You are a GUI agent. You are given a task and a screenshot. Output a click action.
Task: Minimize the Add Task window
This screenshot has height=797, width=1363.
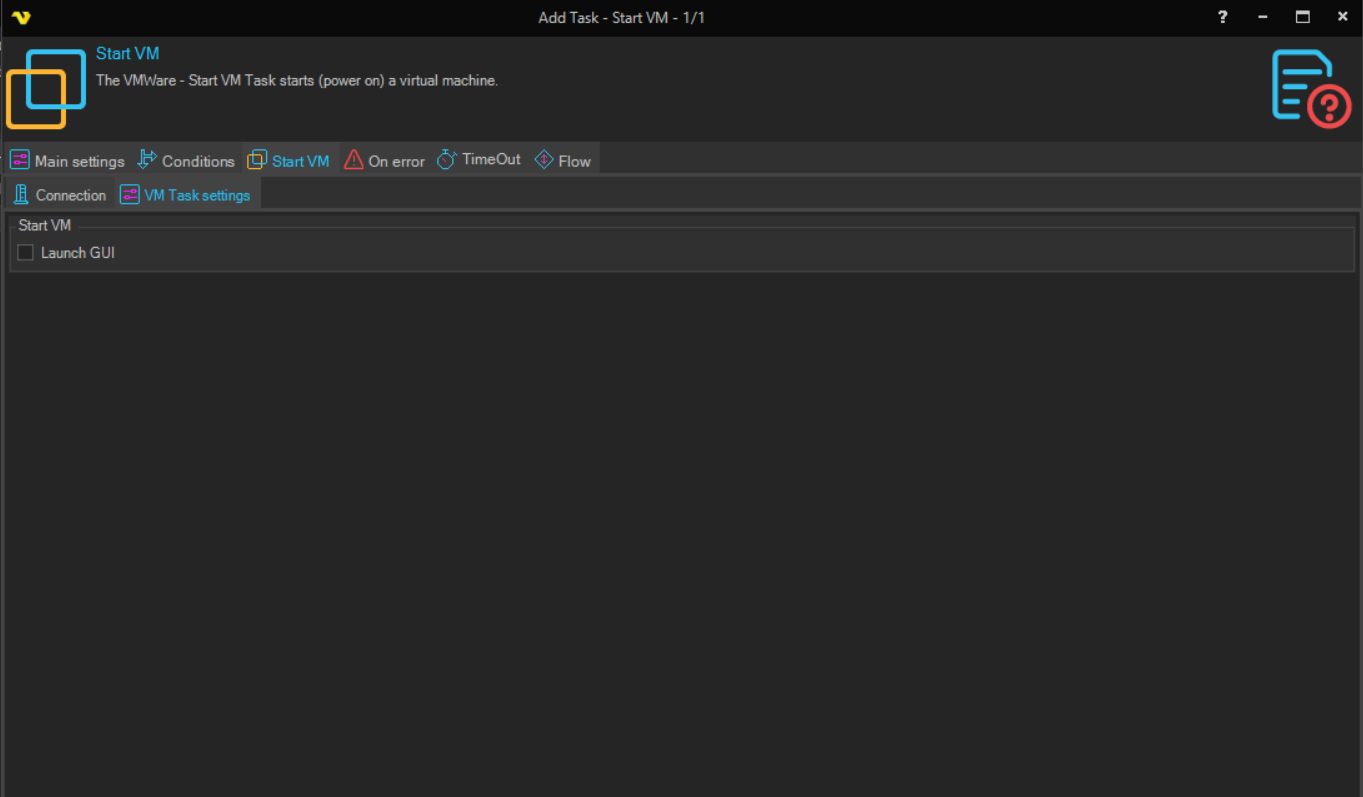(x=1263, y=17)
